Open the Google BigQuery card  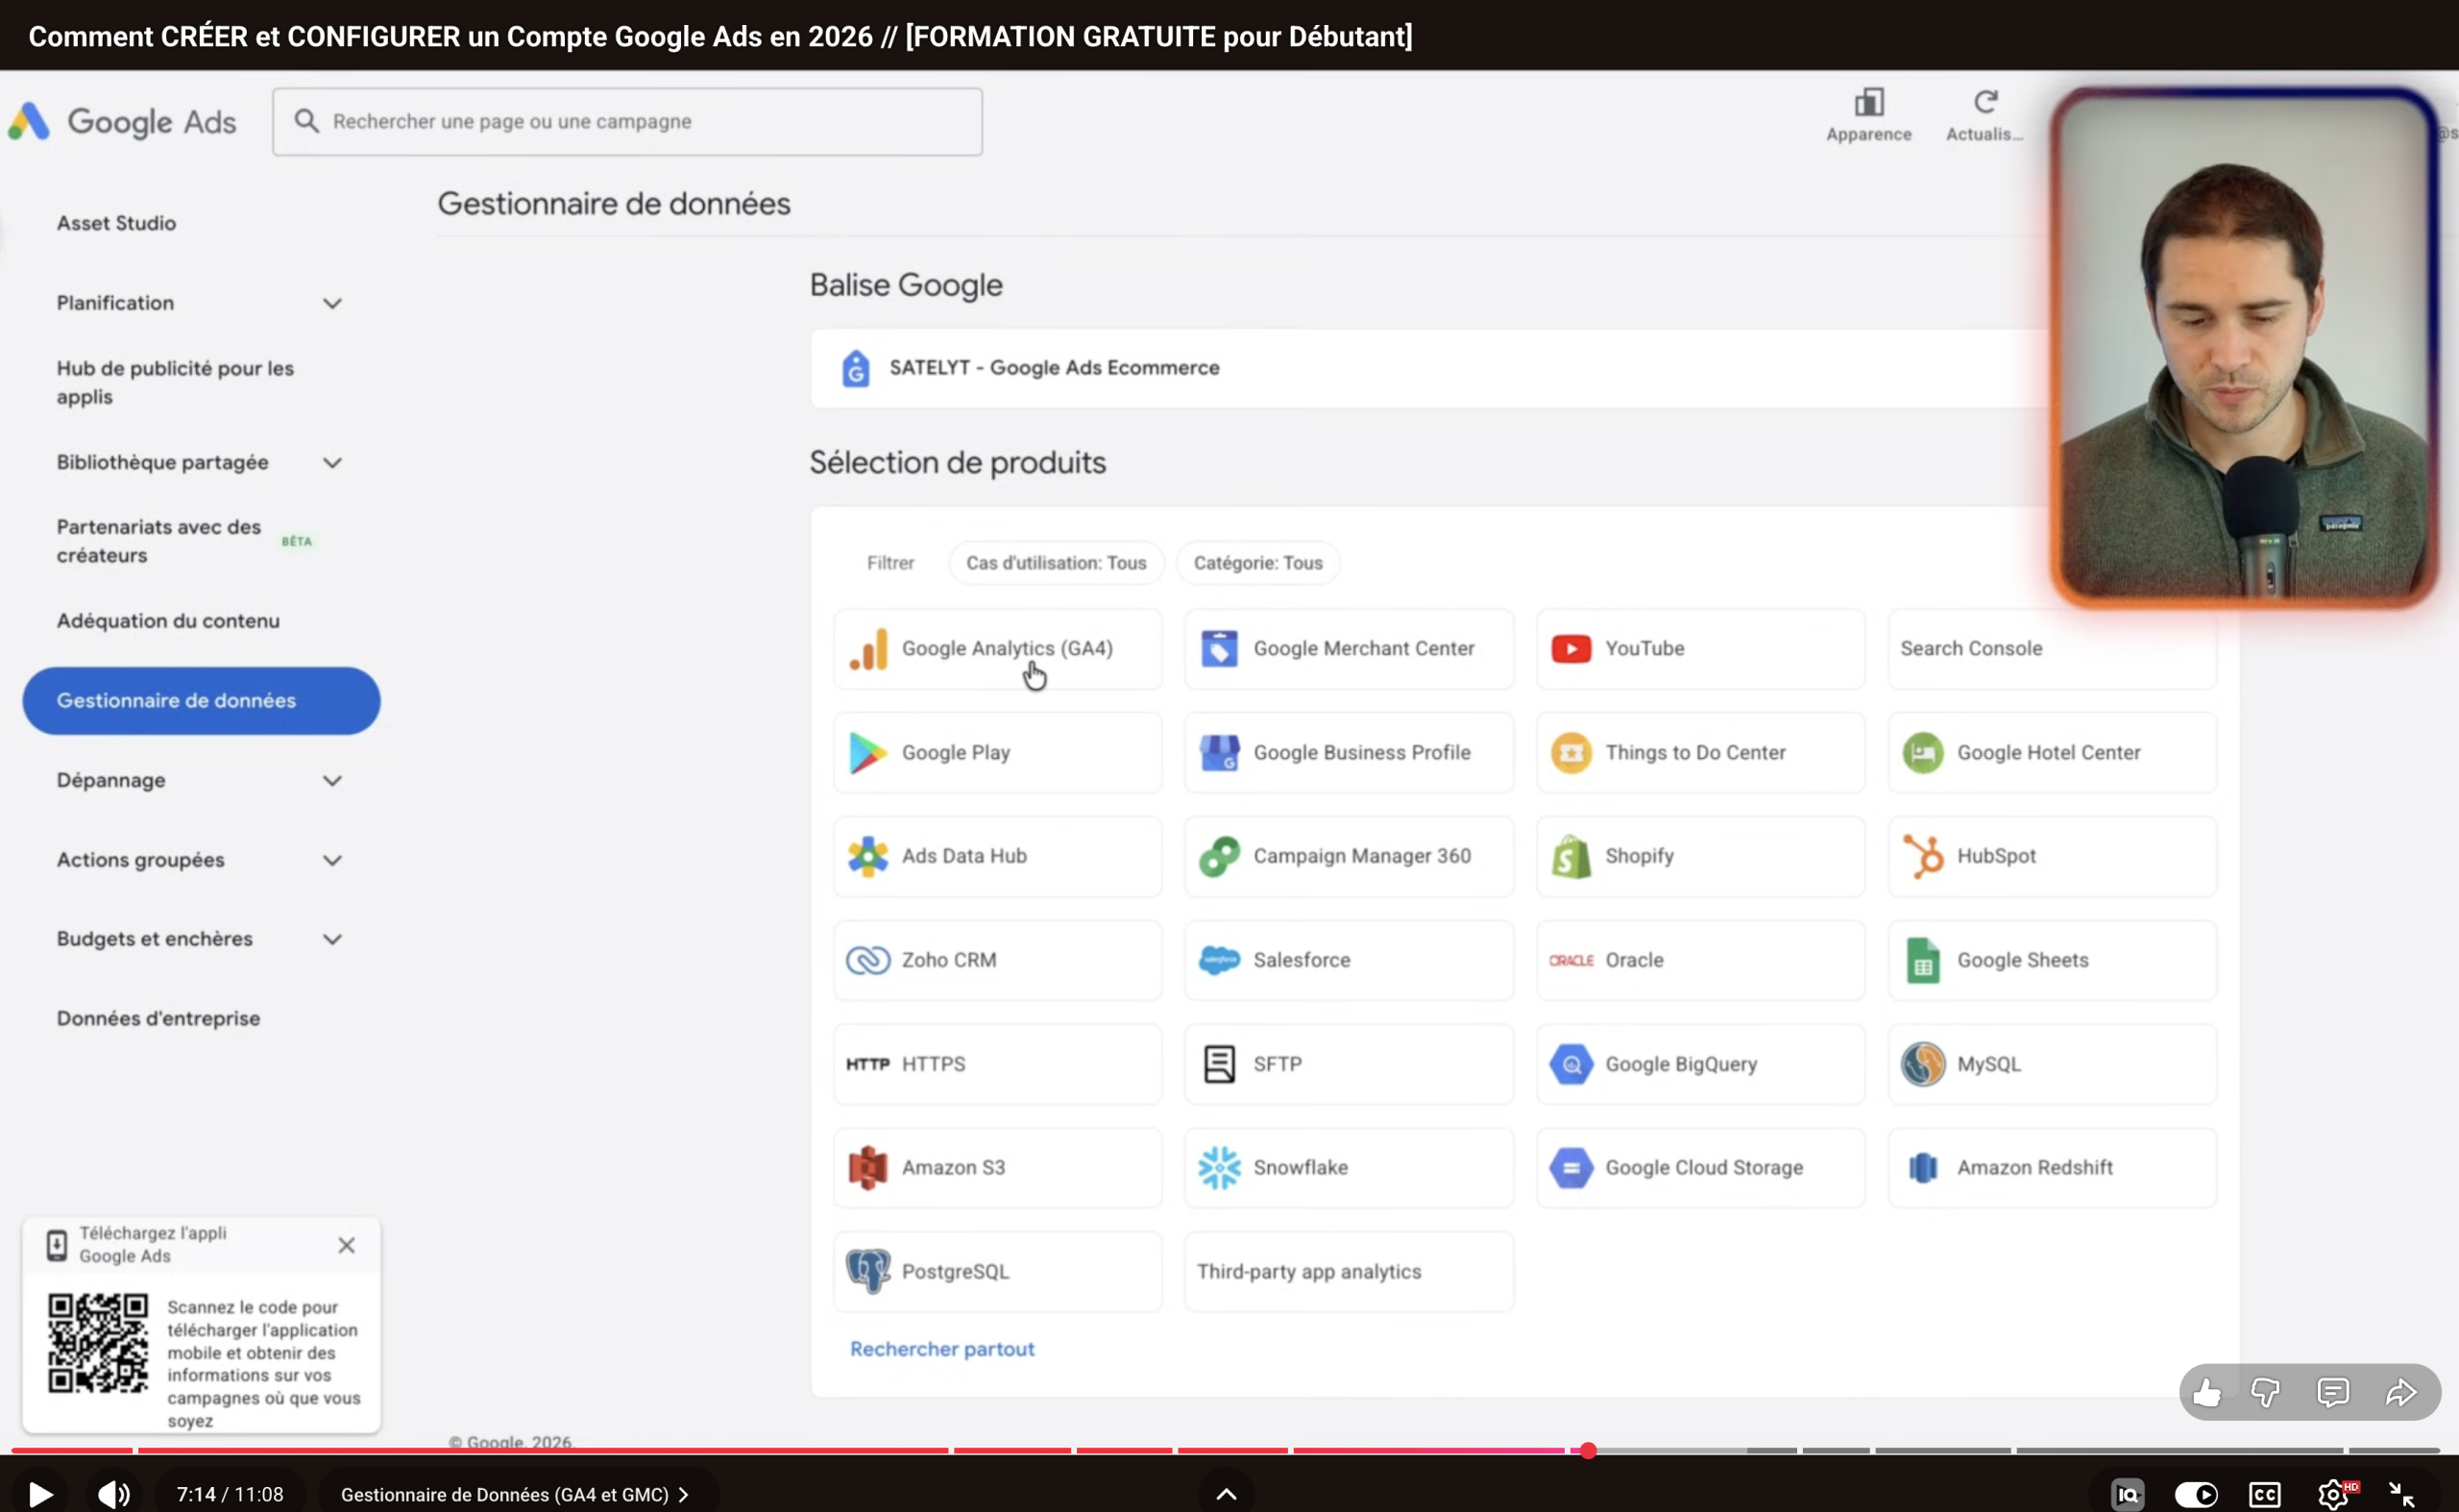pos(1700,1064)
